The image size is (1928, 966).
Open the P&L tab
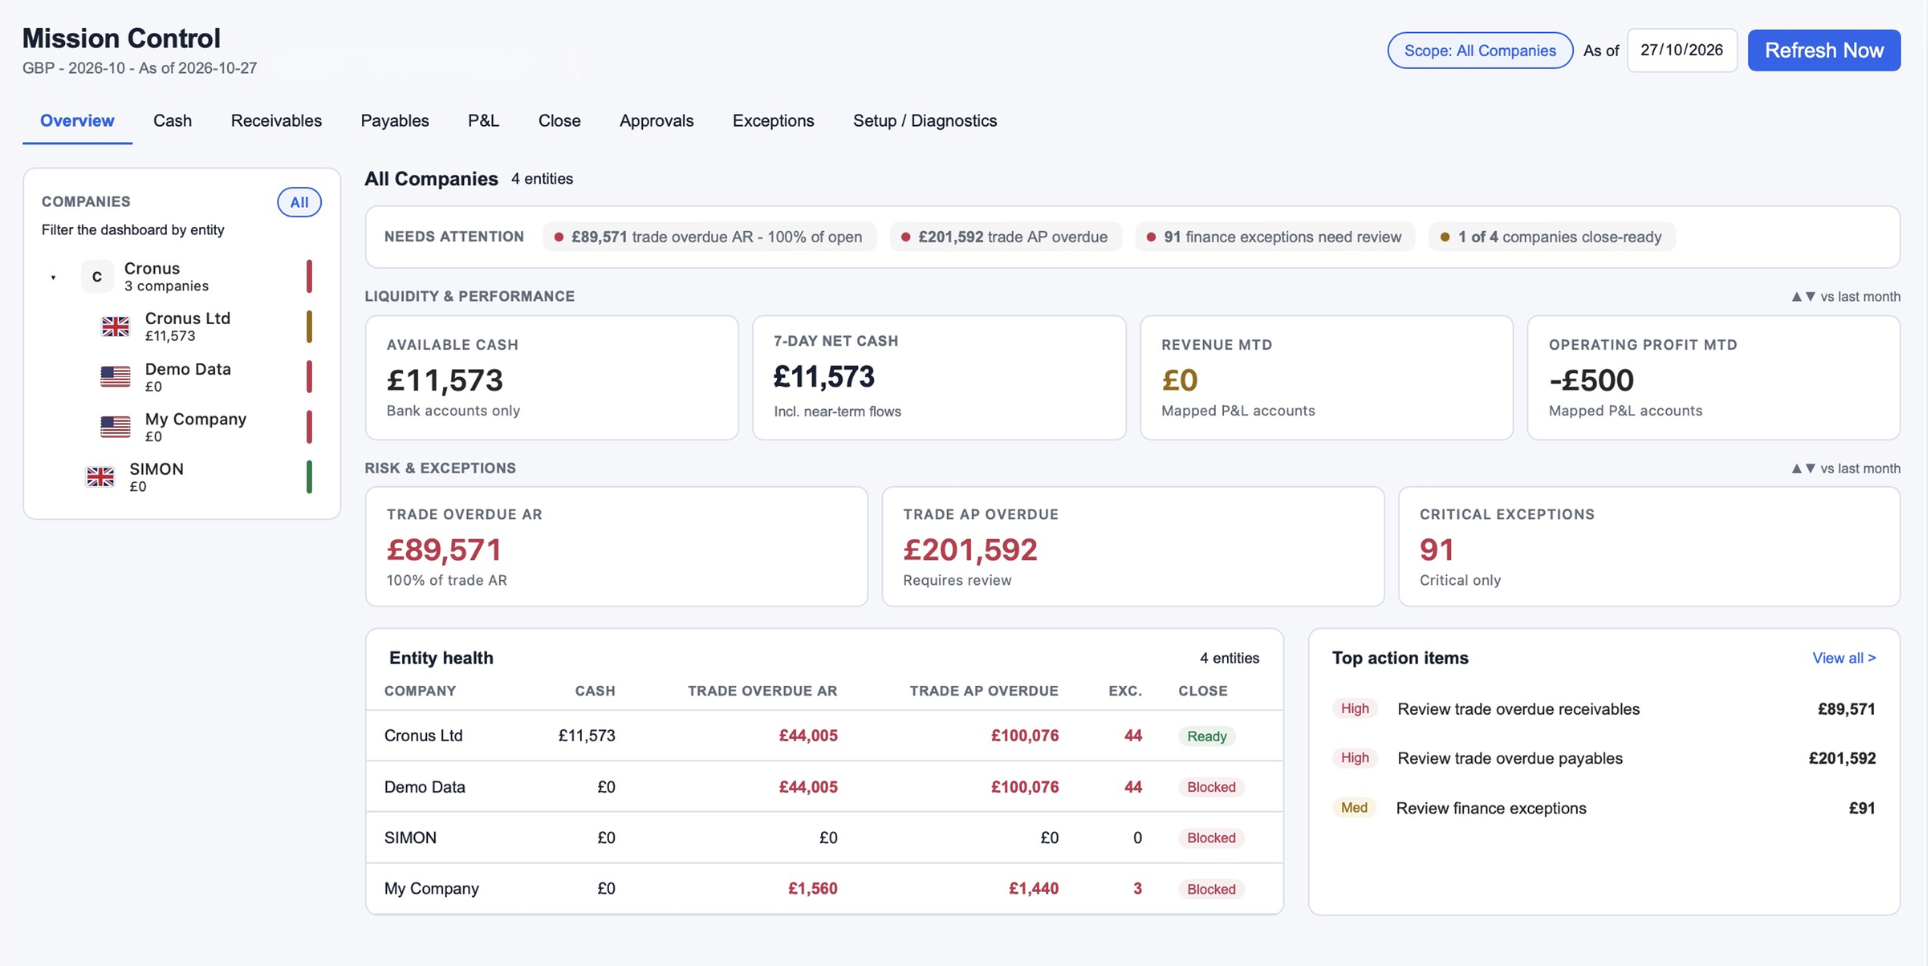483,121
